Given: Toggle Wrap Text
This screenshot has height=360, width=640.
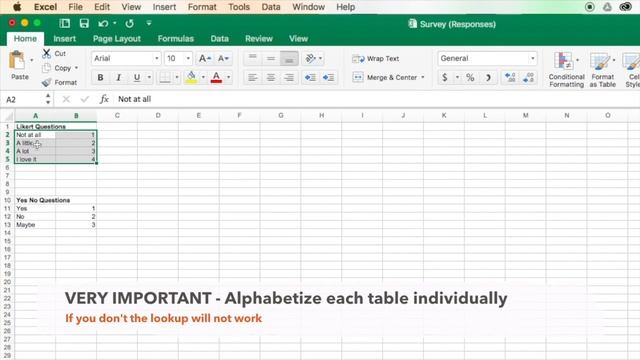Looking at the screenshot, I should tap(376, 59).
